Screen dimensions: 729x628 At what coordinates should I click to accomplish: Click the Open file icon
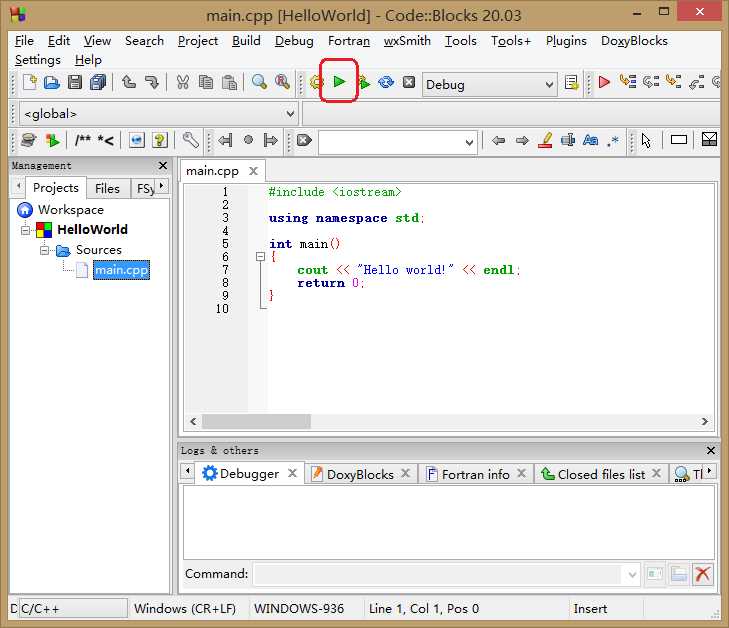[x=52, y=83]
